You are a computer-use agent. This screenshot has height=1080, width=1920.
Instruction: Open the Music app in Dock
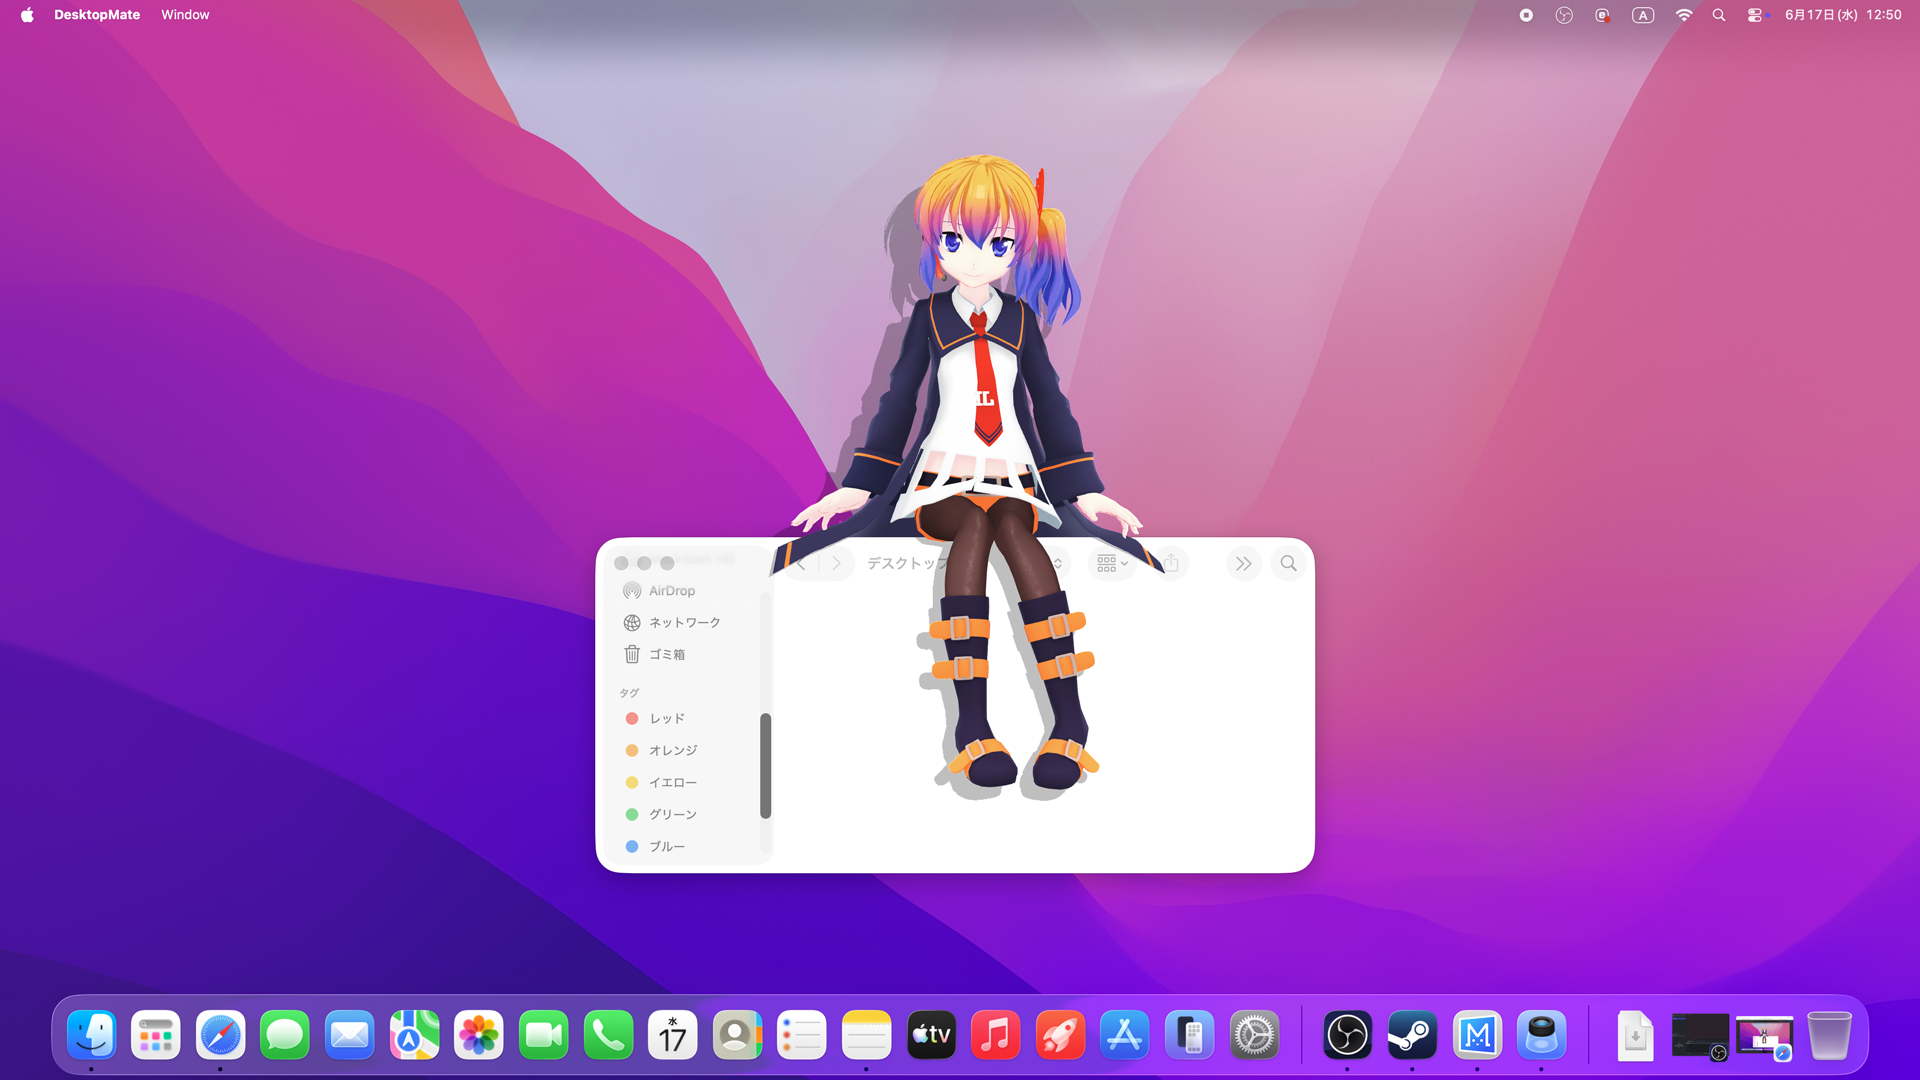pyautogui.click(x=996, y=1035)
